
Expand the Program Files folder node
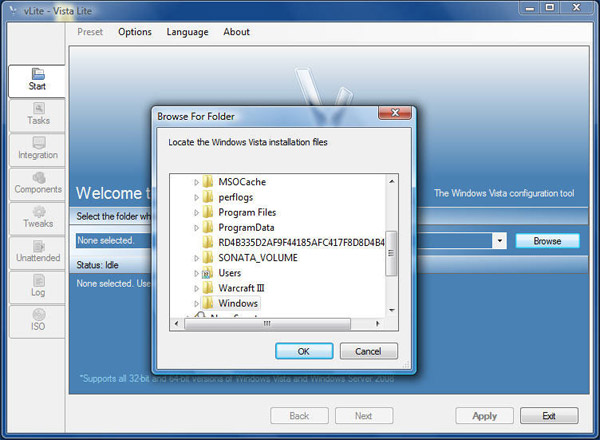tap(196, 212)
